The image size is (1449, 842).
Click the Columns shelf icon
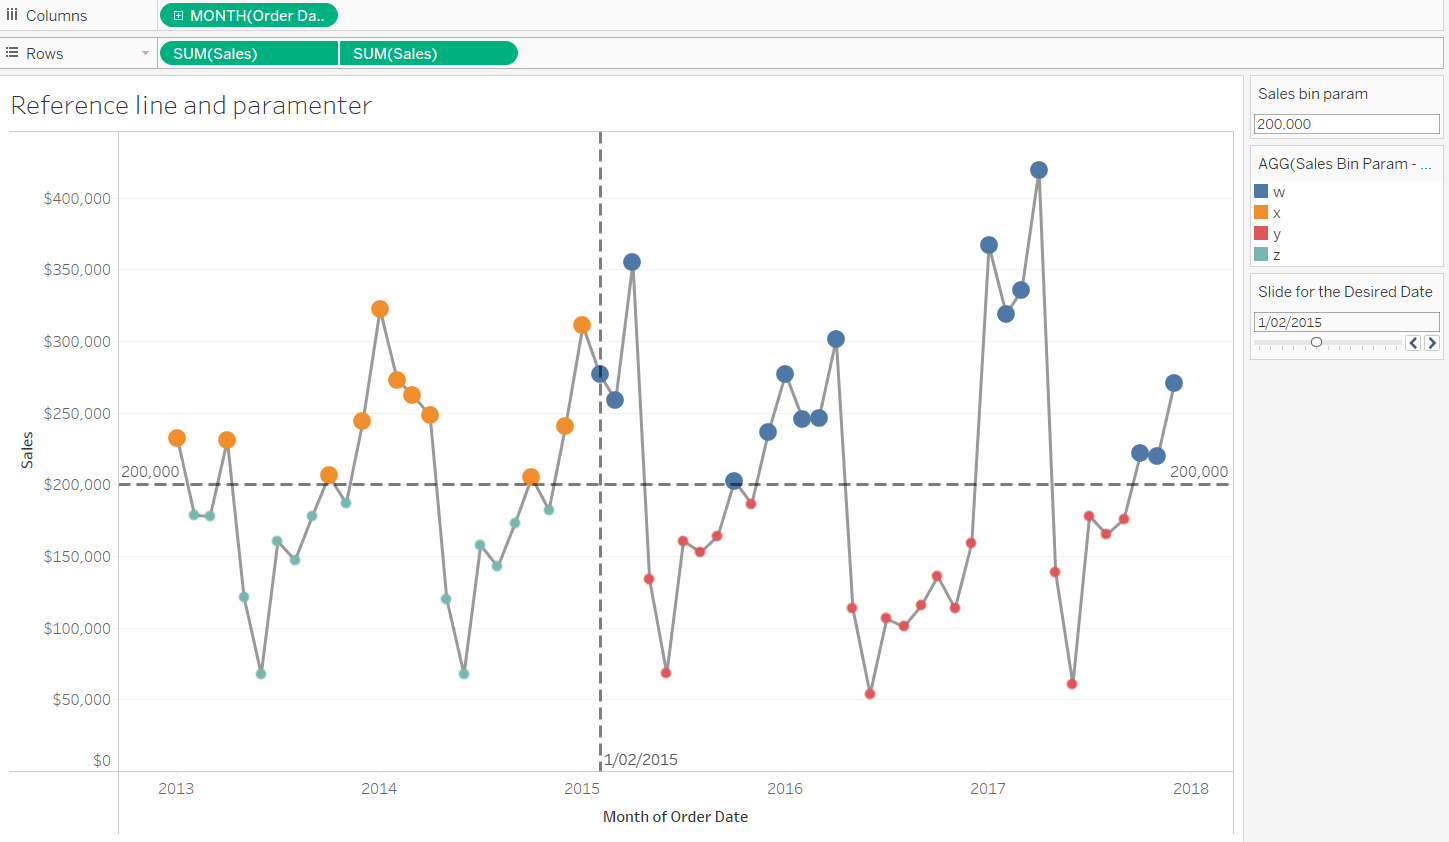[x=12, y=15]
